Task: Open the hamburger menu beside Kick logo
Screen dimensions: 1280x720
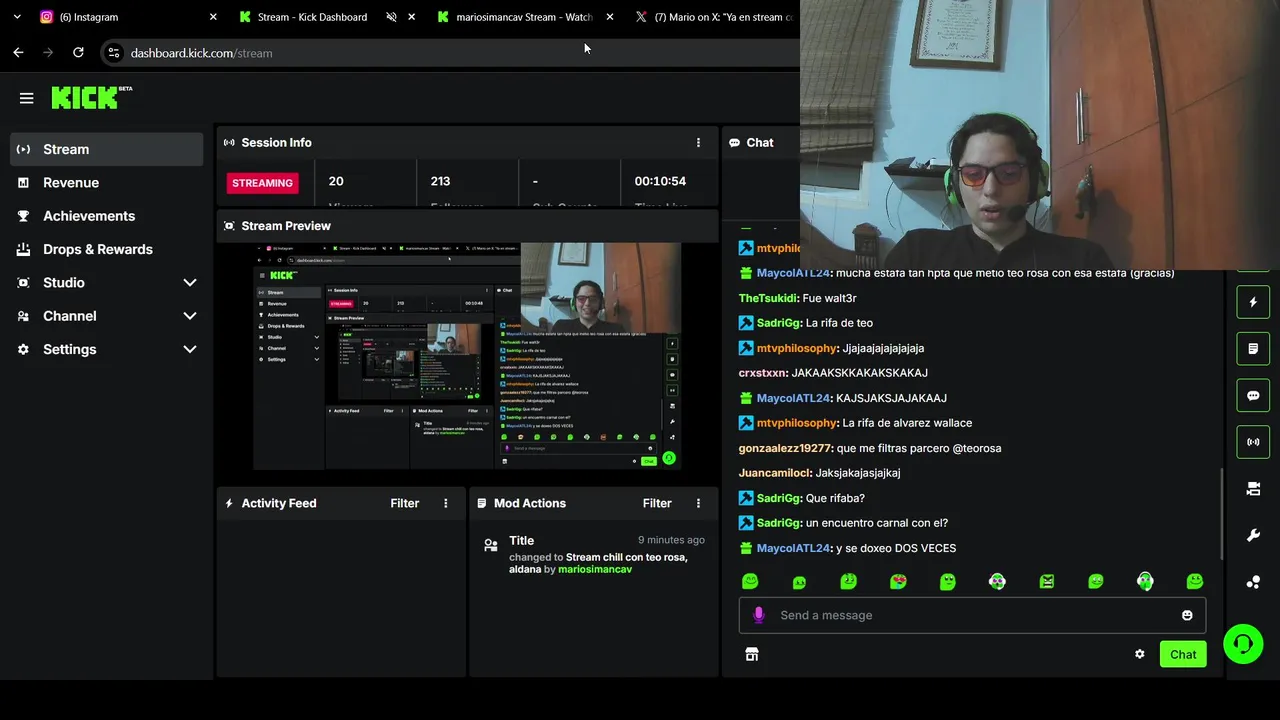Action: click(26, 98)
